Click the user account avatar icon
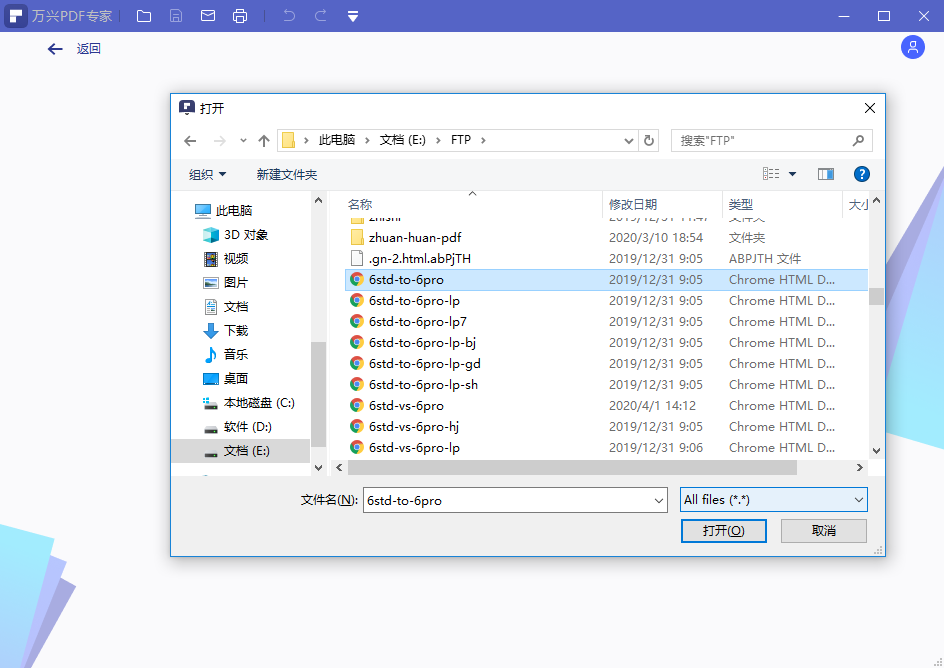The width and height of the screenshot is (944, 668). (912, 47)
